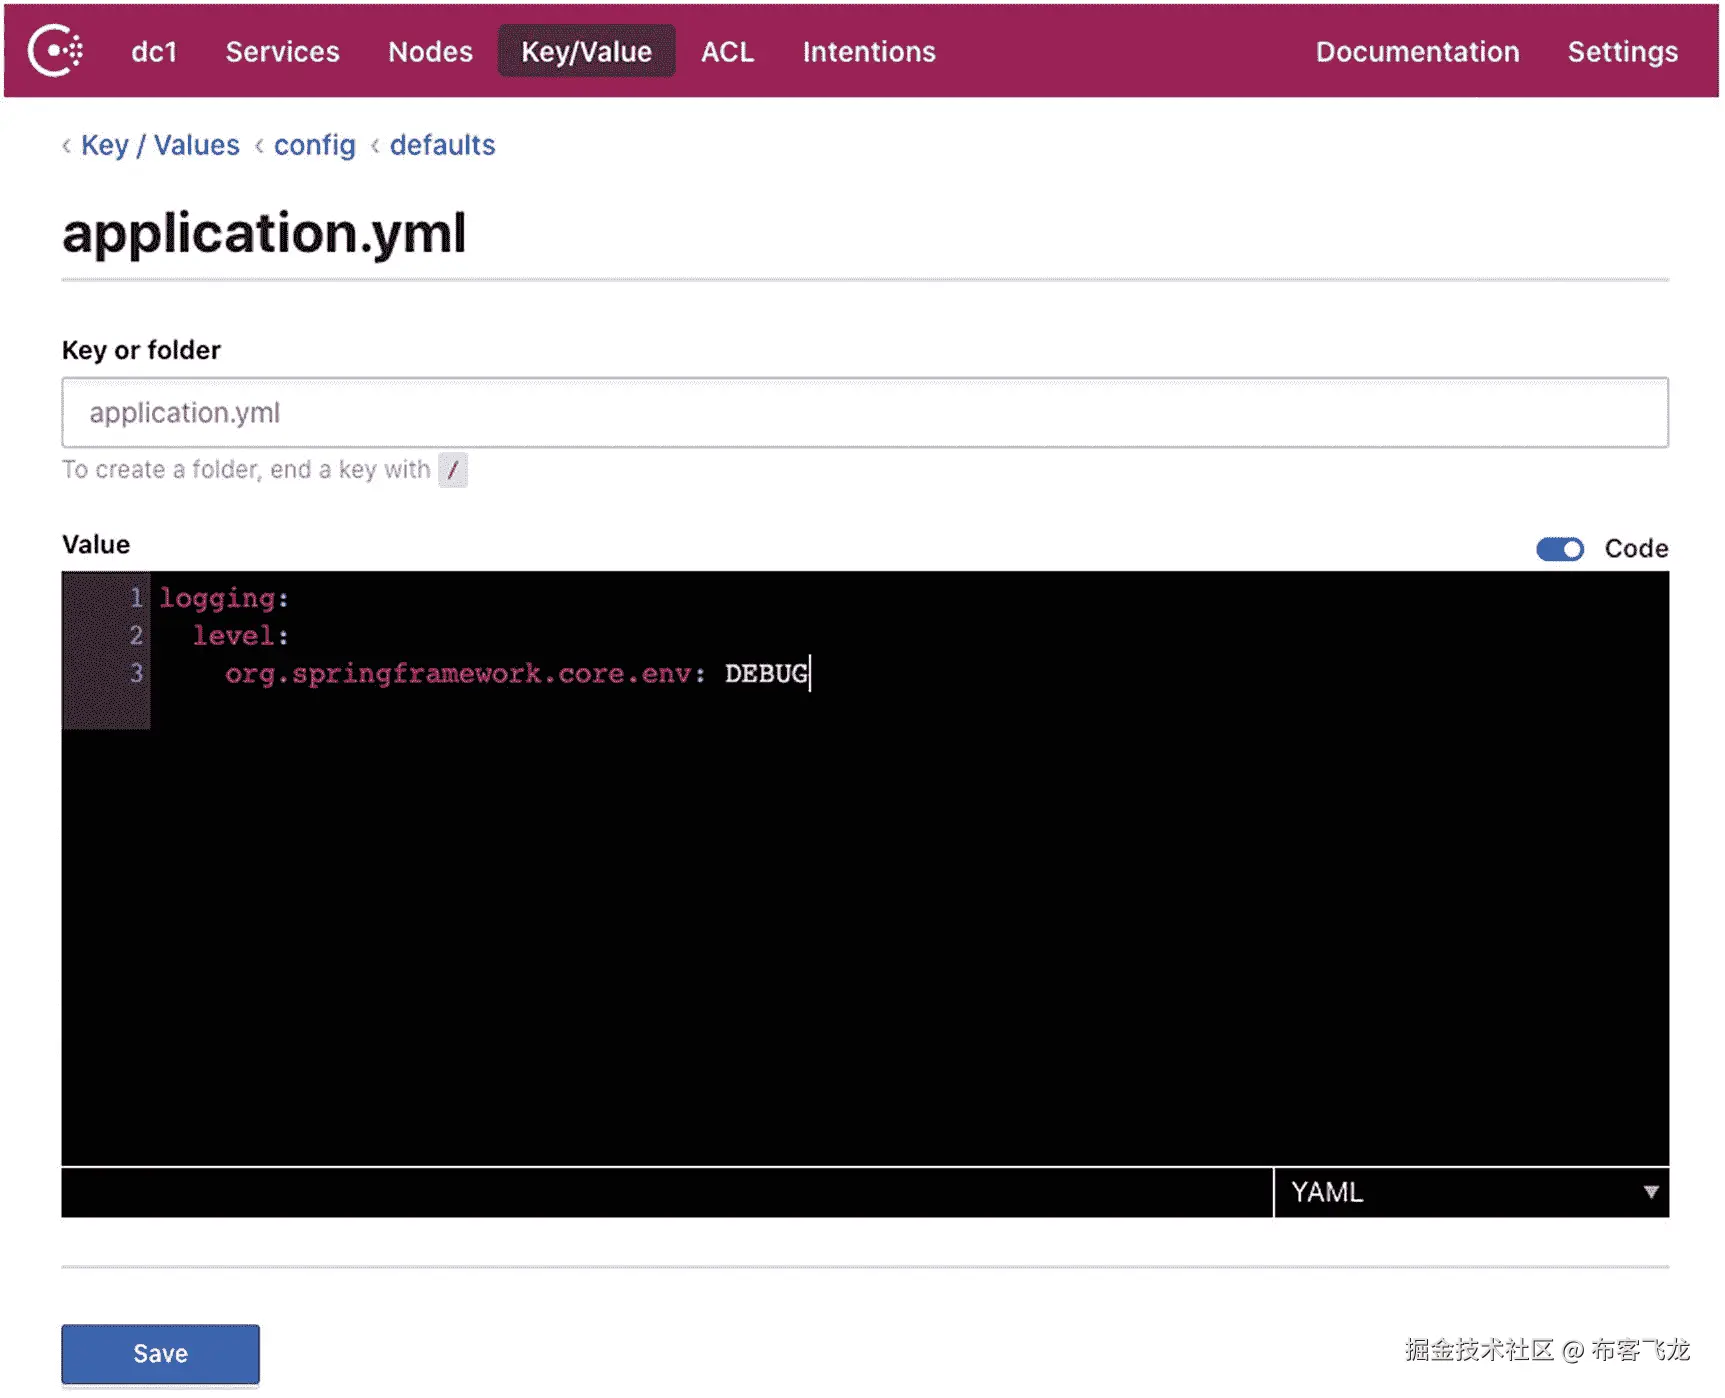Click line number 3 in the gutter
This screenshot has height=1398, width=1725.
click(136, 673)
